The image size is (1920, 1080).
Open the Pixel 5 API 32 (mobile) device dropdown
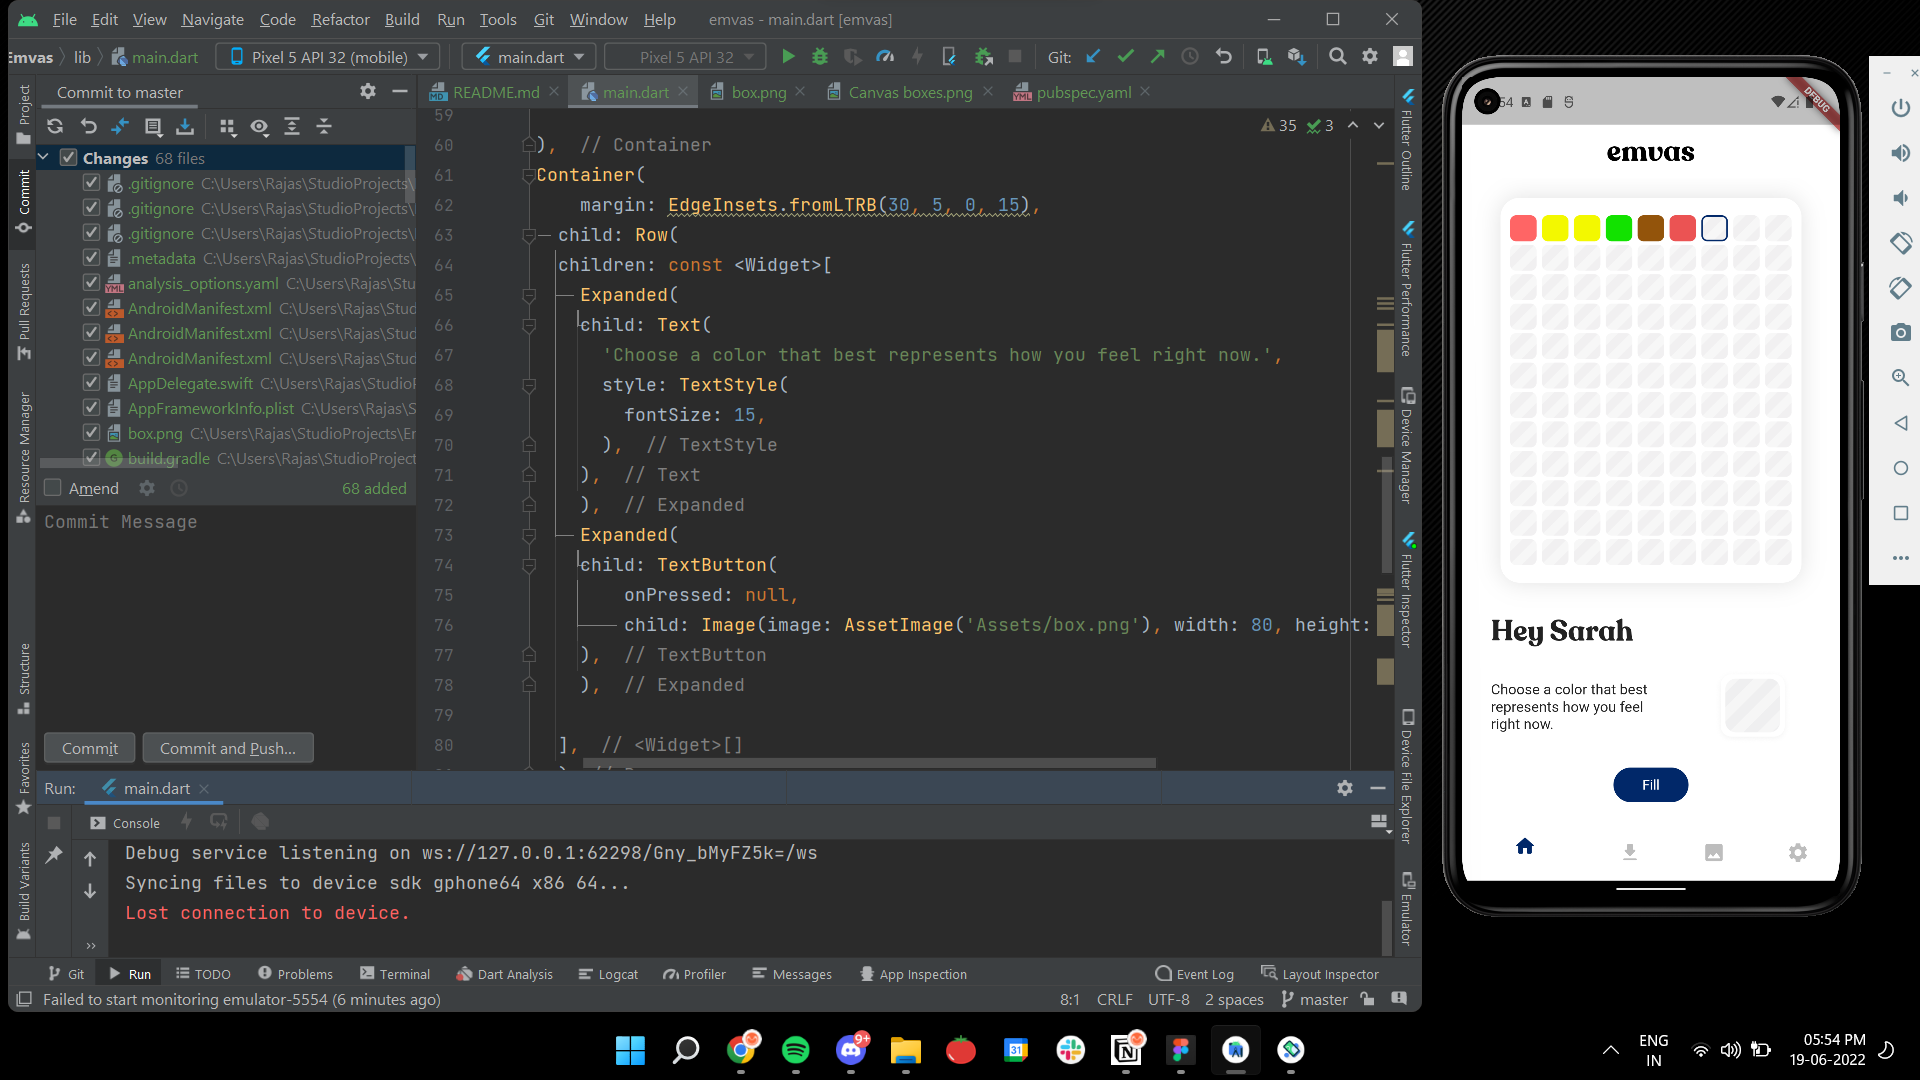pos(329,57)
